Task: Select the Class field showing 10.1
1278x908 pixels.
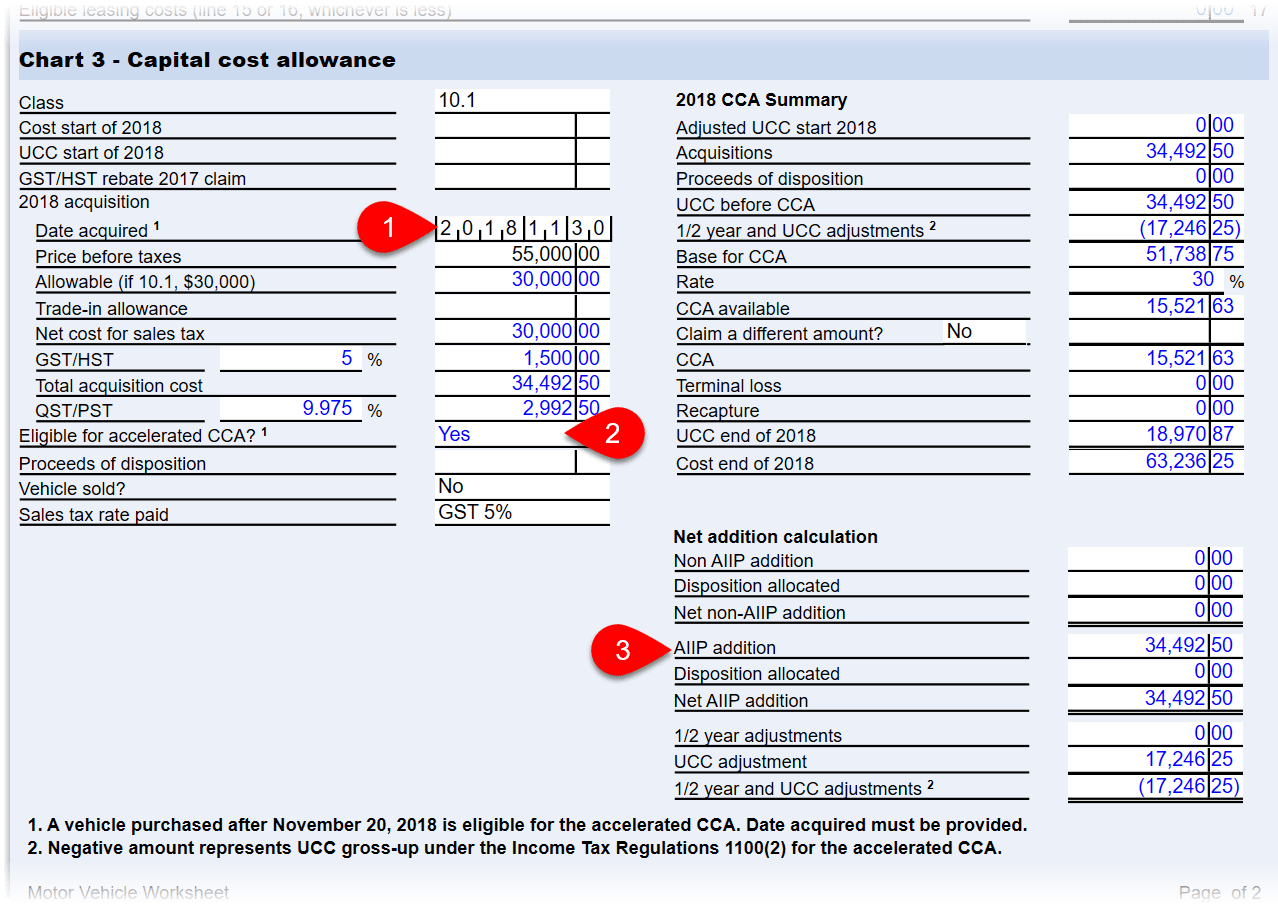Action: click(x=522, y=101)
